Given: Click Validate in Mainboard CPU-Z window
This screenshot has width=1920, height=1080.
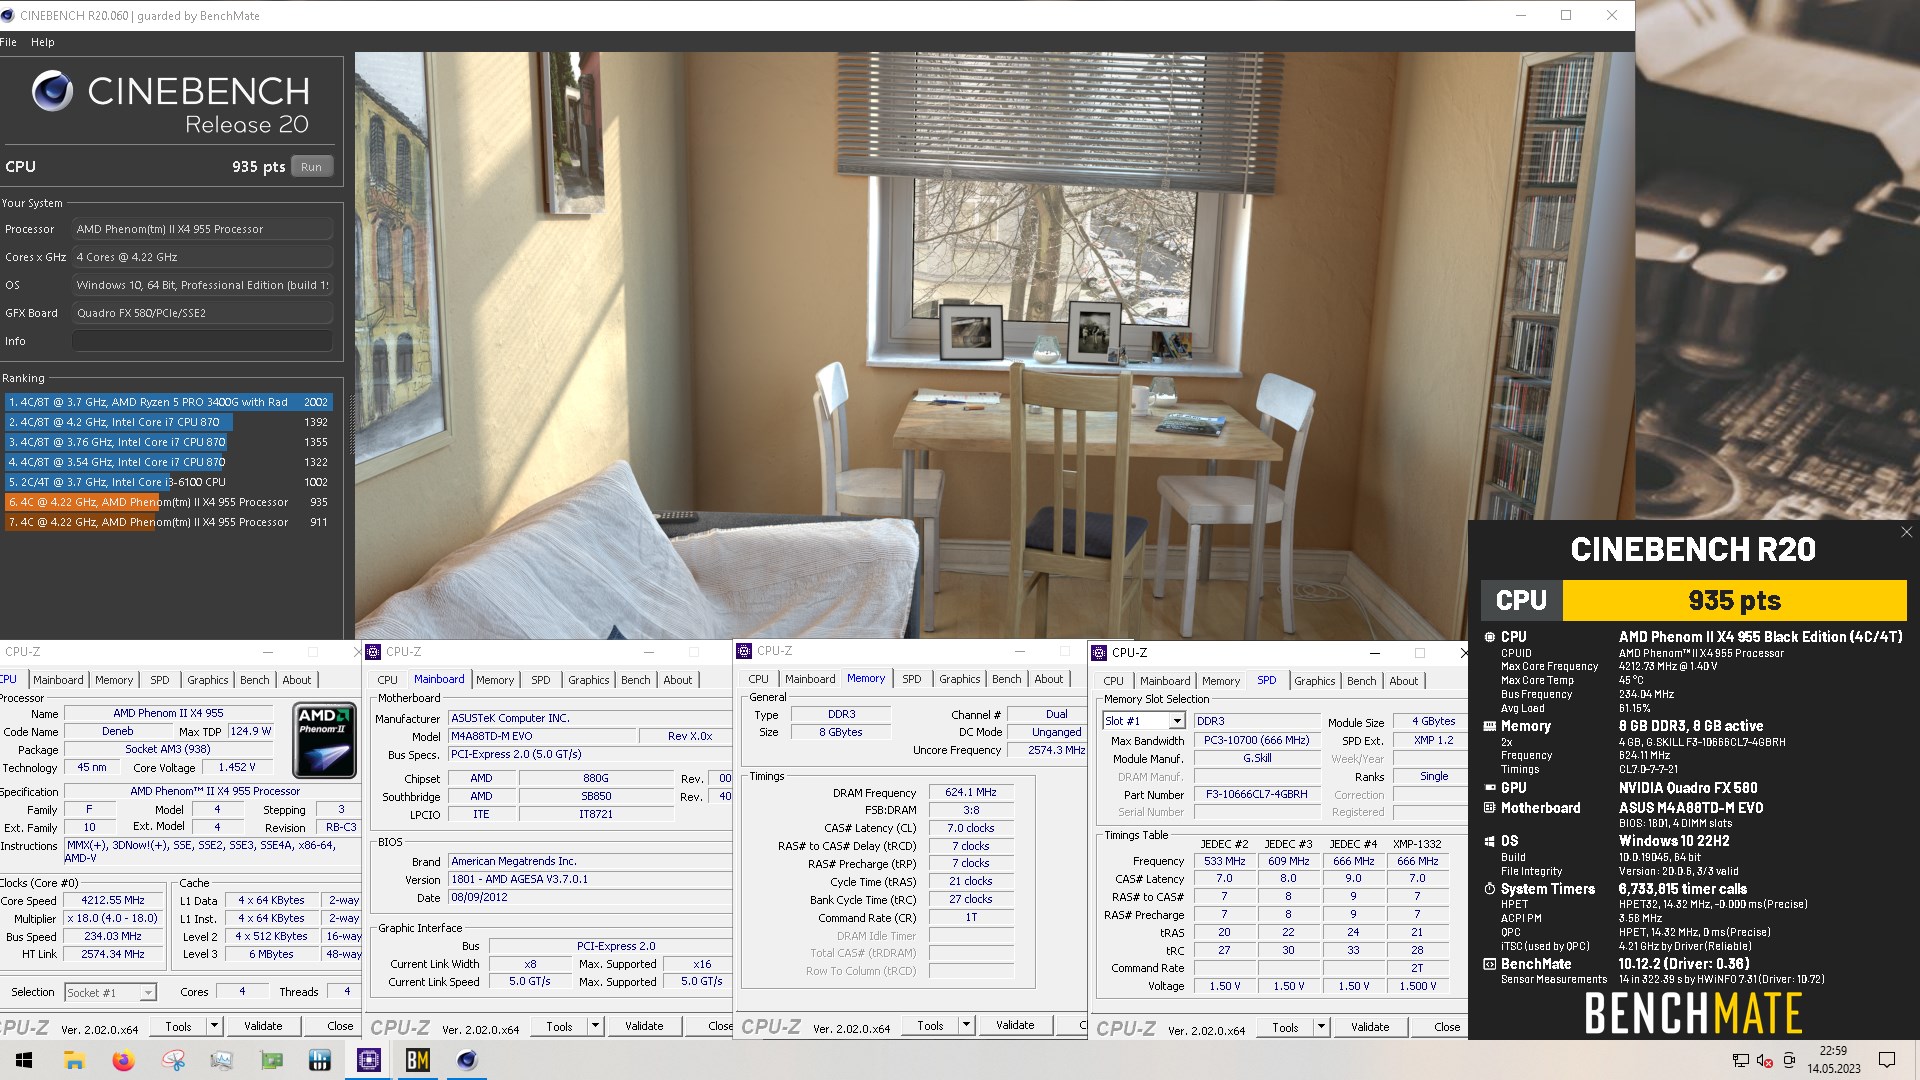Looking at the screenshot, I should pyautogui.click(x=644, y=1026).
